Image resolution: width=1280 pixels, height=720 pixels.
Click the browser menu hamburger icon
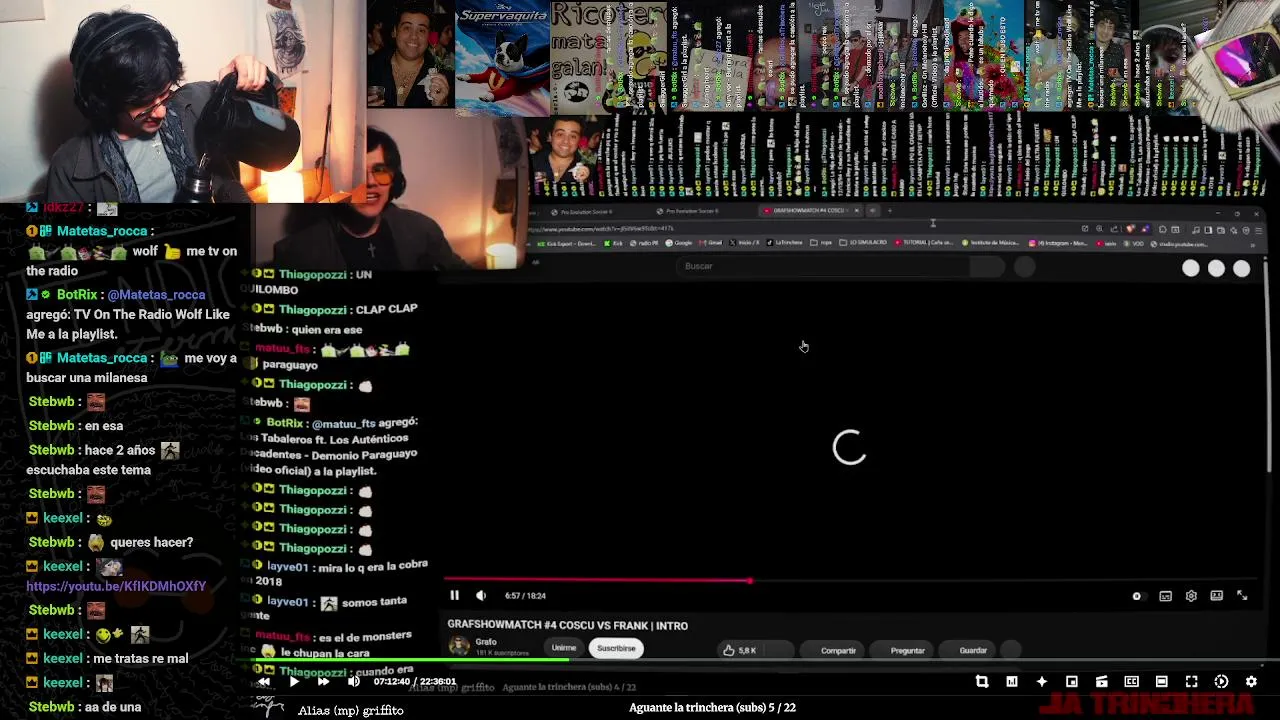1259,230
